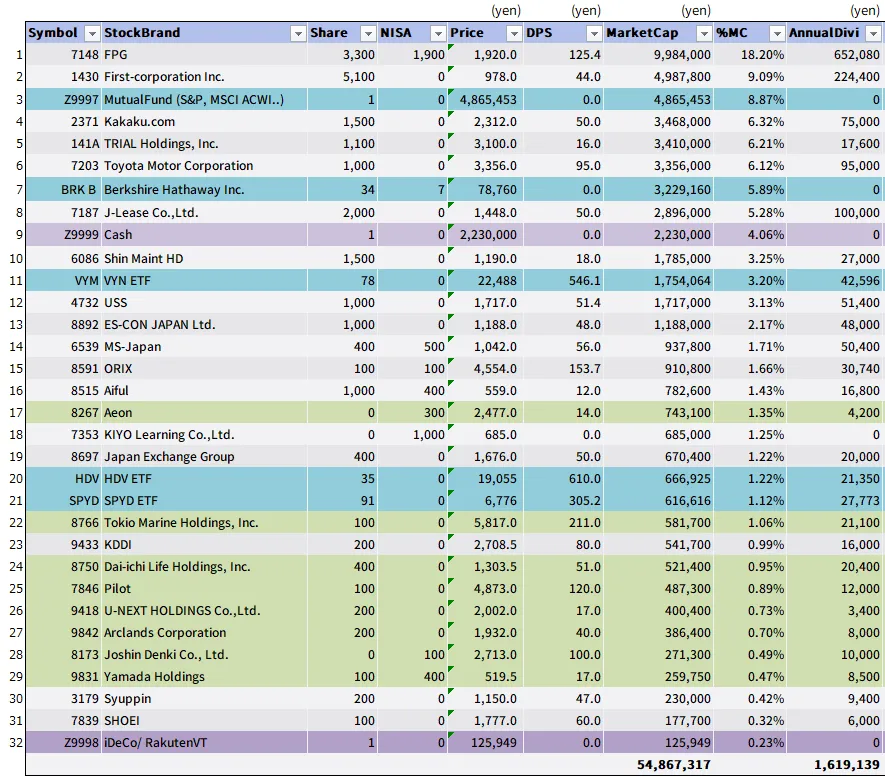This screenshot has height=777, width=885.
Task: Open the NISA column filter dropdown
Action: coord(437,33)
